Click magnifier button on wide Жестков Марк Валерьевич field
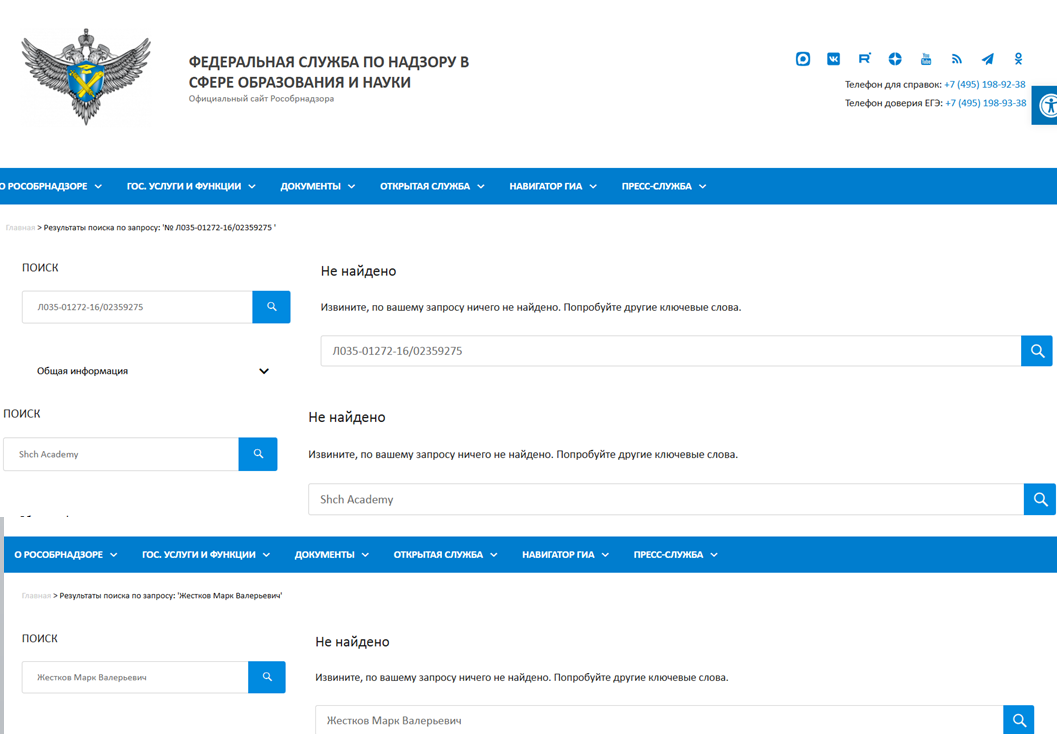Image resolution: width=1057 pixels, height=734 pixels. (x=1019, y=720)
